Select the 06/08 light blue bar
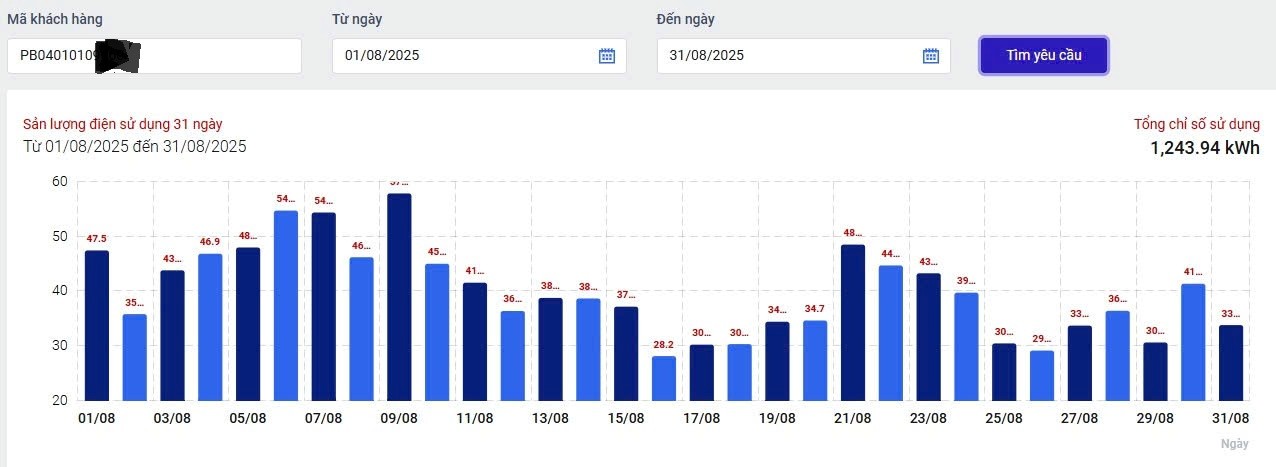Screen dimensions: 1276x467 click(x=286, y=306)
